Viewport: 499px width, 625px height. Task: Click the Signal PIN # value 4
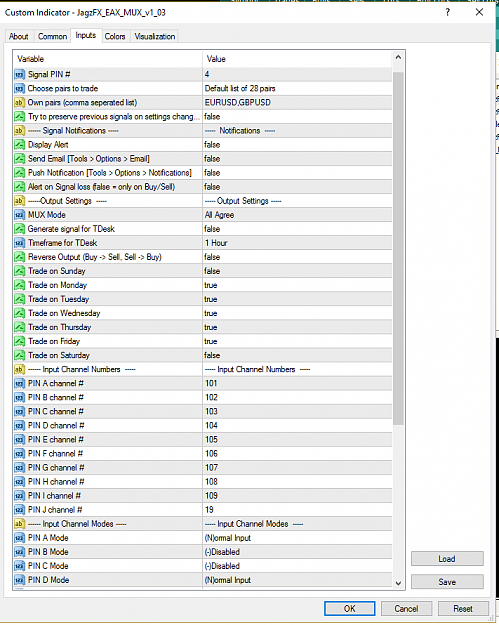[297, 75]
